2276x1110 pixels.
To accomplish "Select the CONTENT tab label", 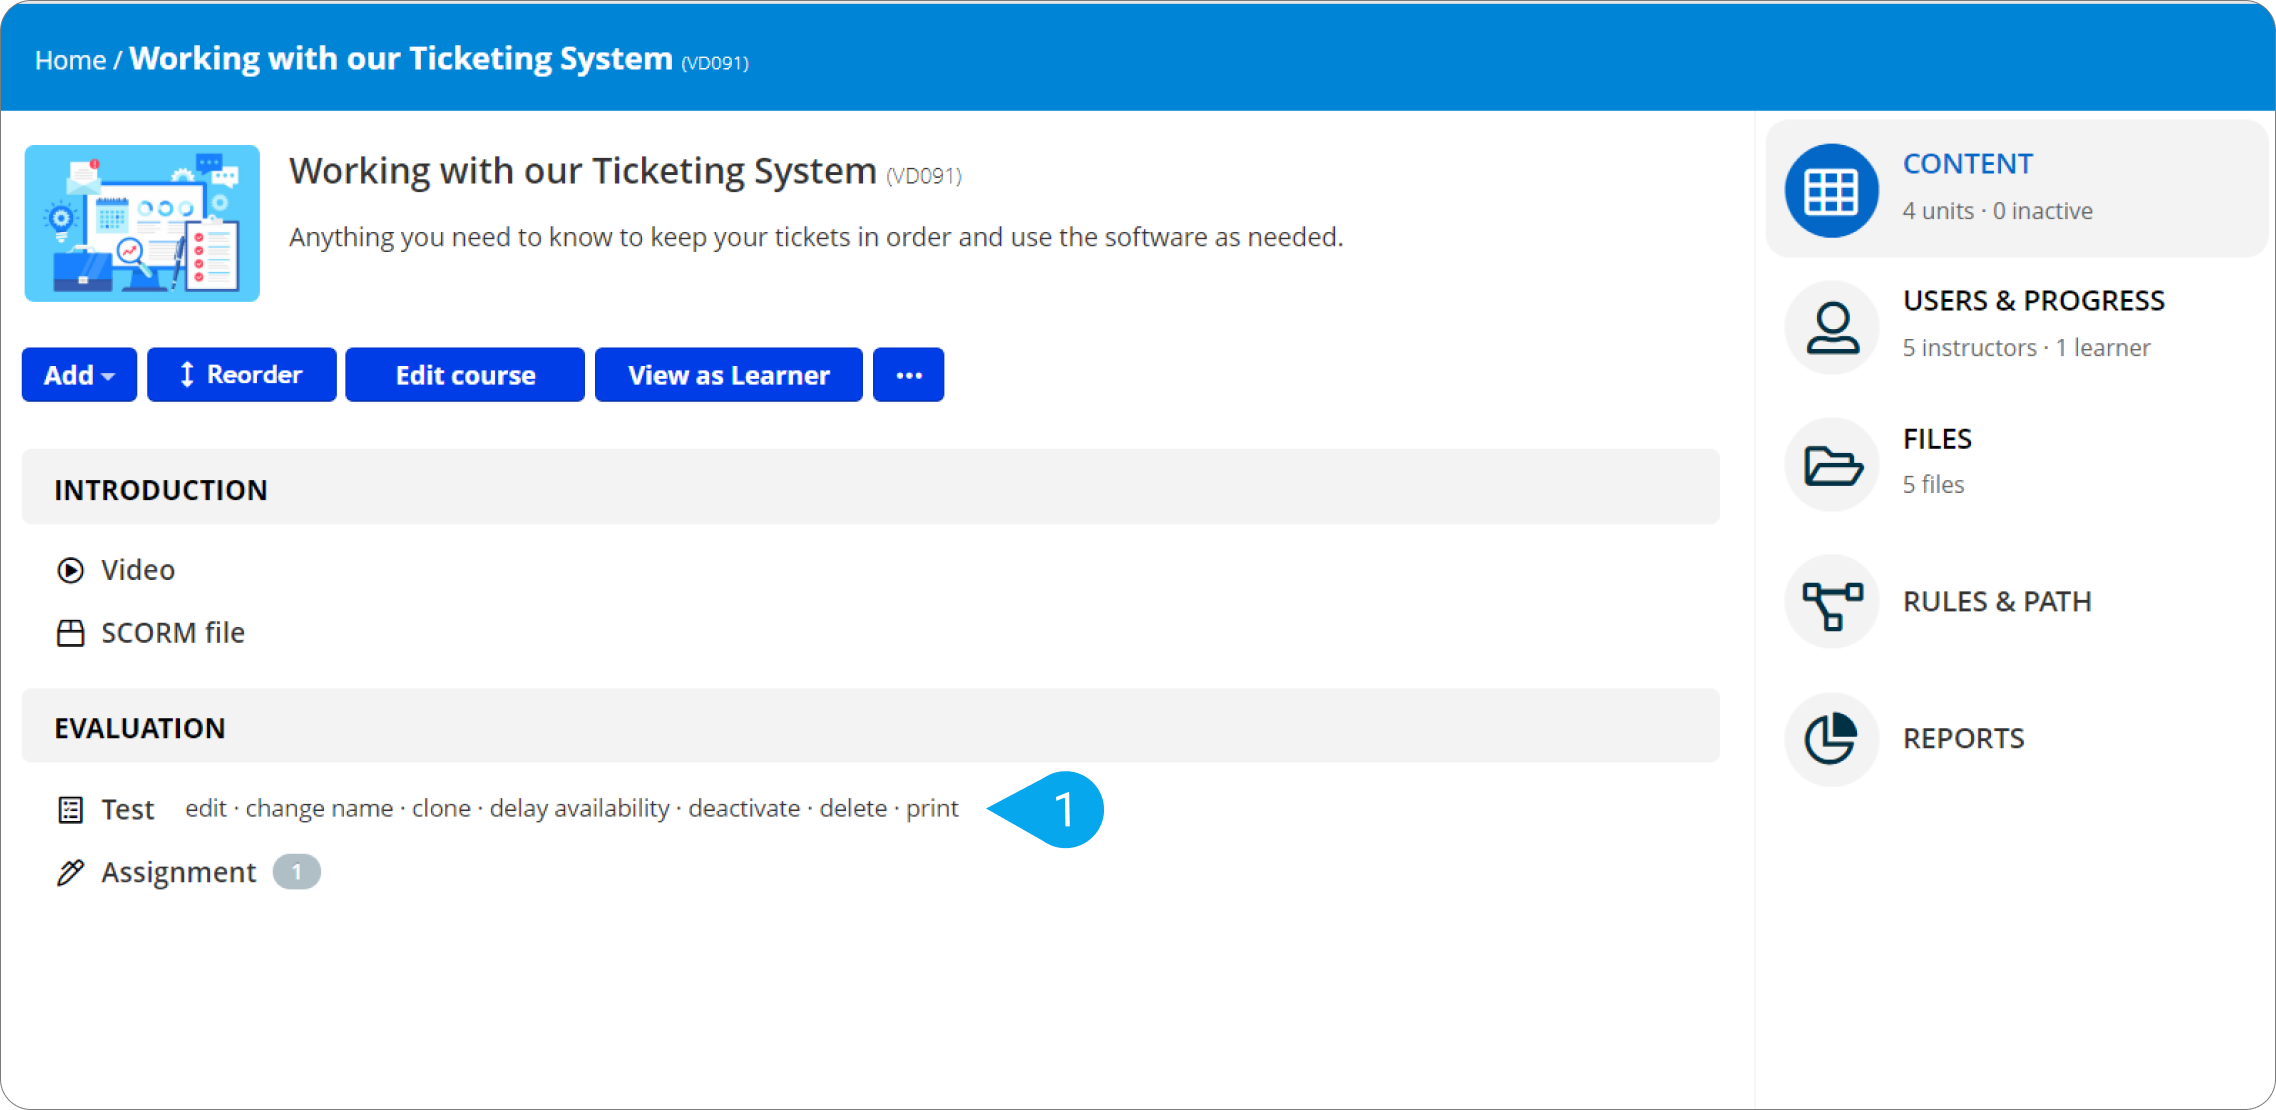I will [x=1967, y=163].
